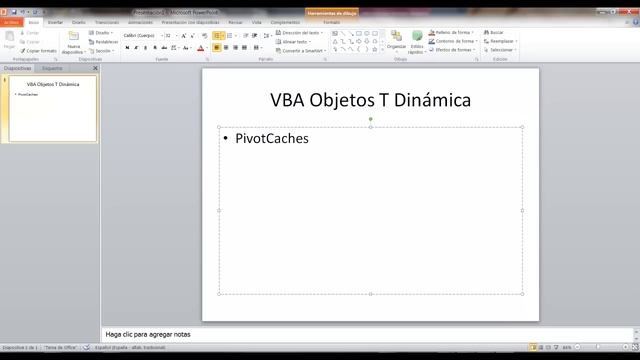
Task: Close the slides pane with X
Action: (95, 68)
